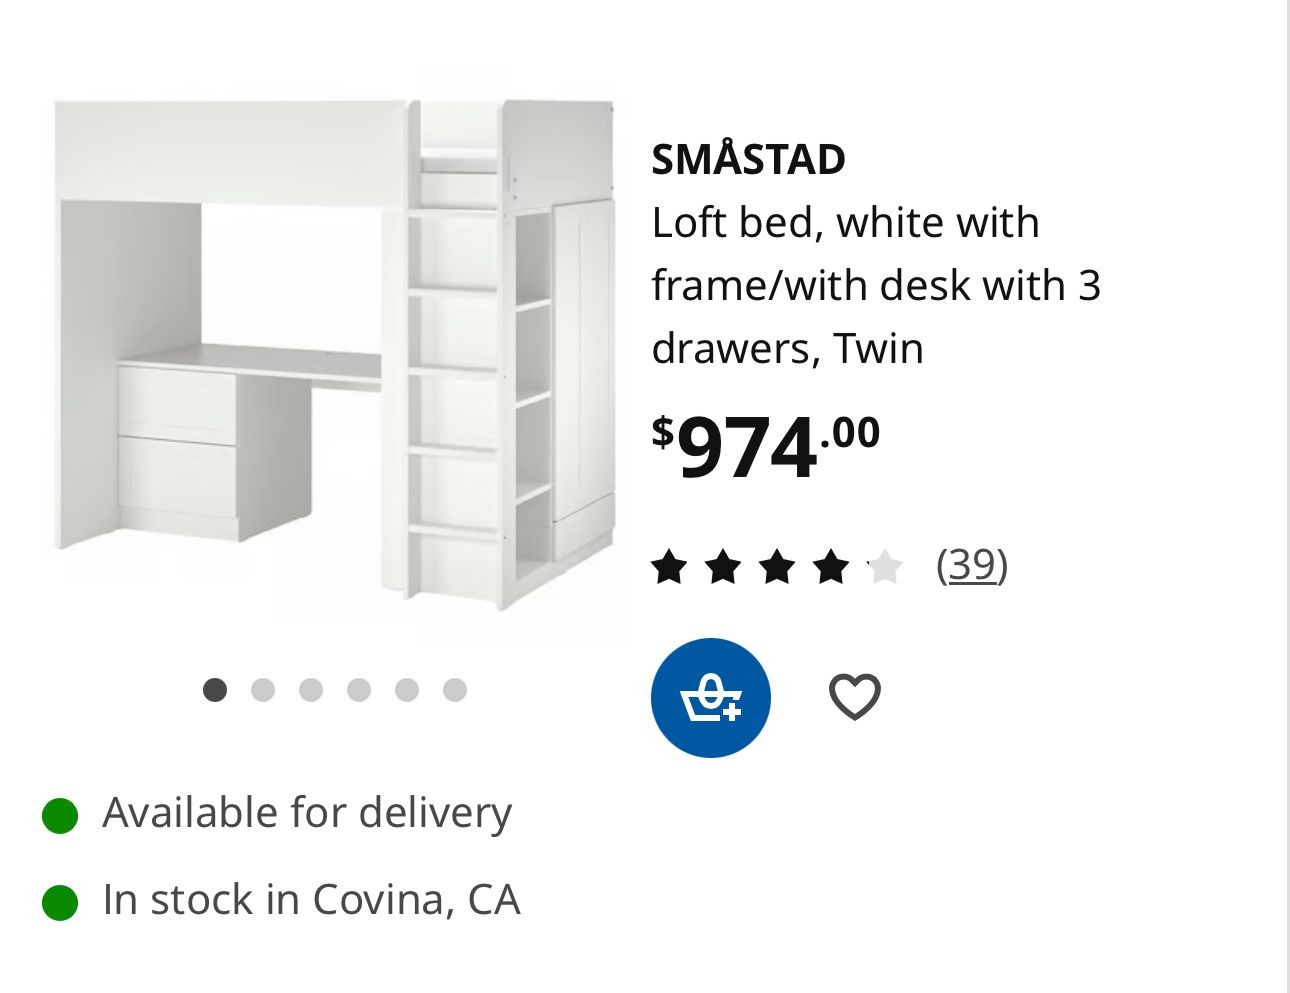
Task: Check 'In stock in Covina, CA' store info
Action: pos(311,899)
